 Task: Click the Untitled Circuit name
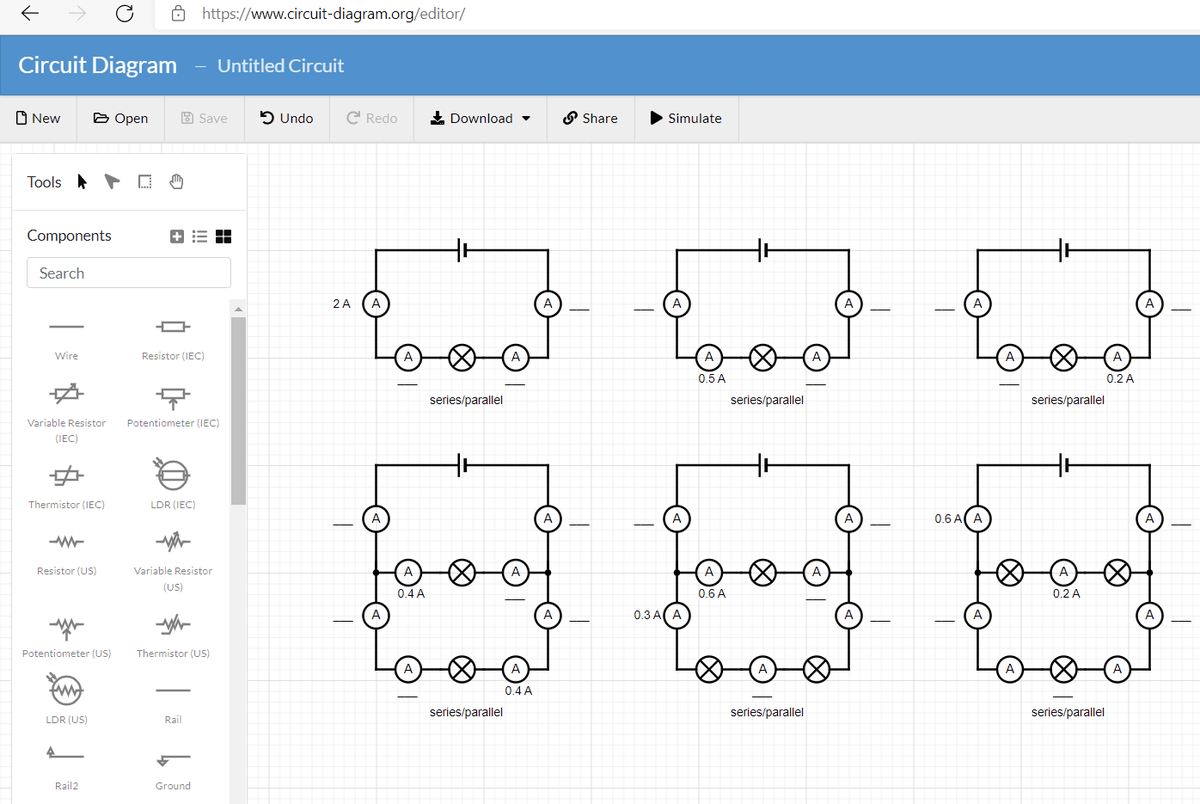280,65
